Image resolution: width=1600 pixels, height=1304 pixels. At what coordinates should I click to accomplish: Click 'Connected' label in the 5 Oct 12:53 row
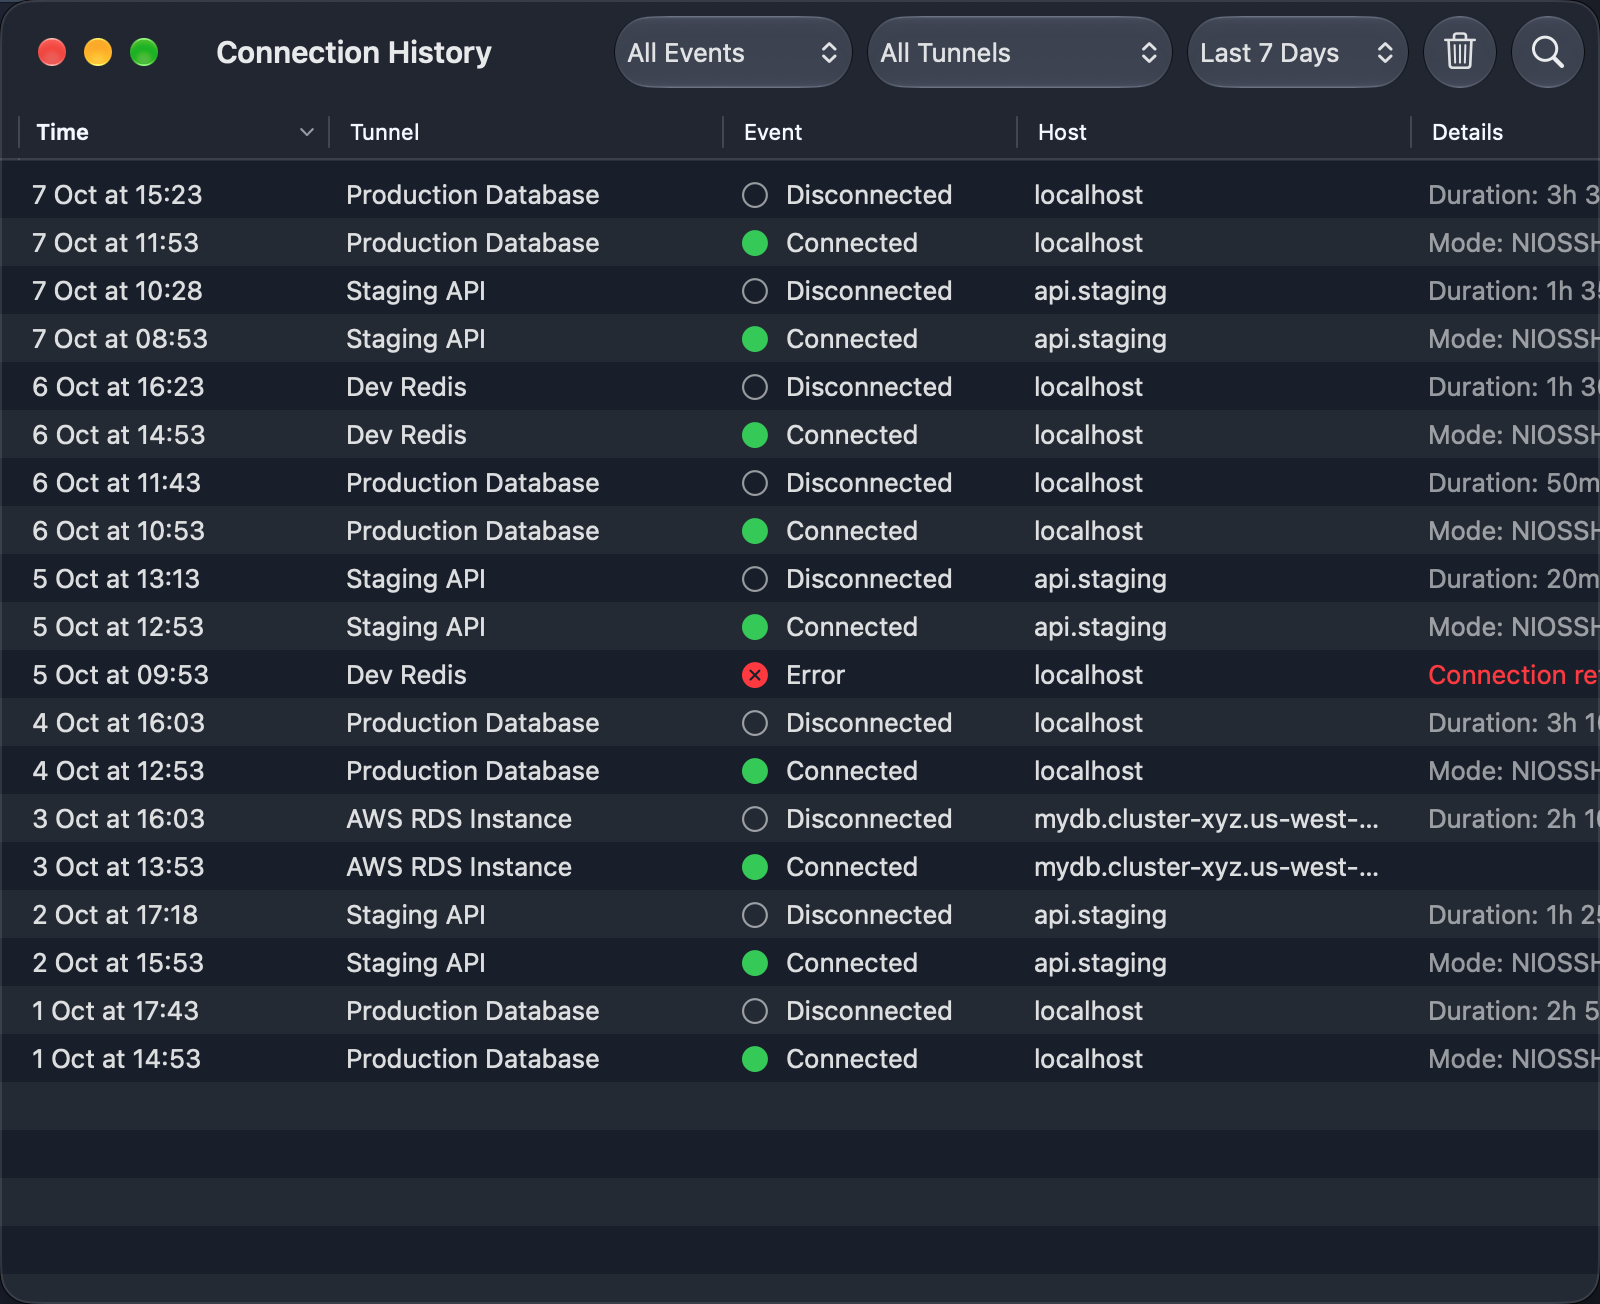click(852, 627)
